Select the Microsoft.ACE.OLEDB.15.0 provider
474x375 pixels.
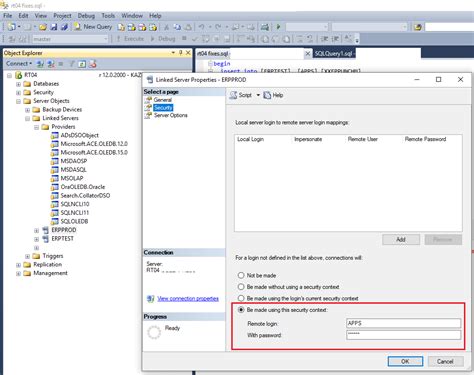pyautogui.click(x=94, y=152)
